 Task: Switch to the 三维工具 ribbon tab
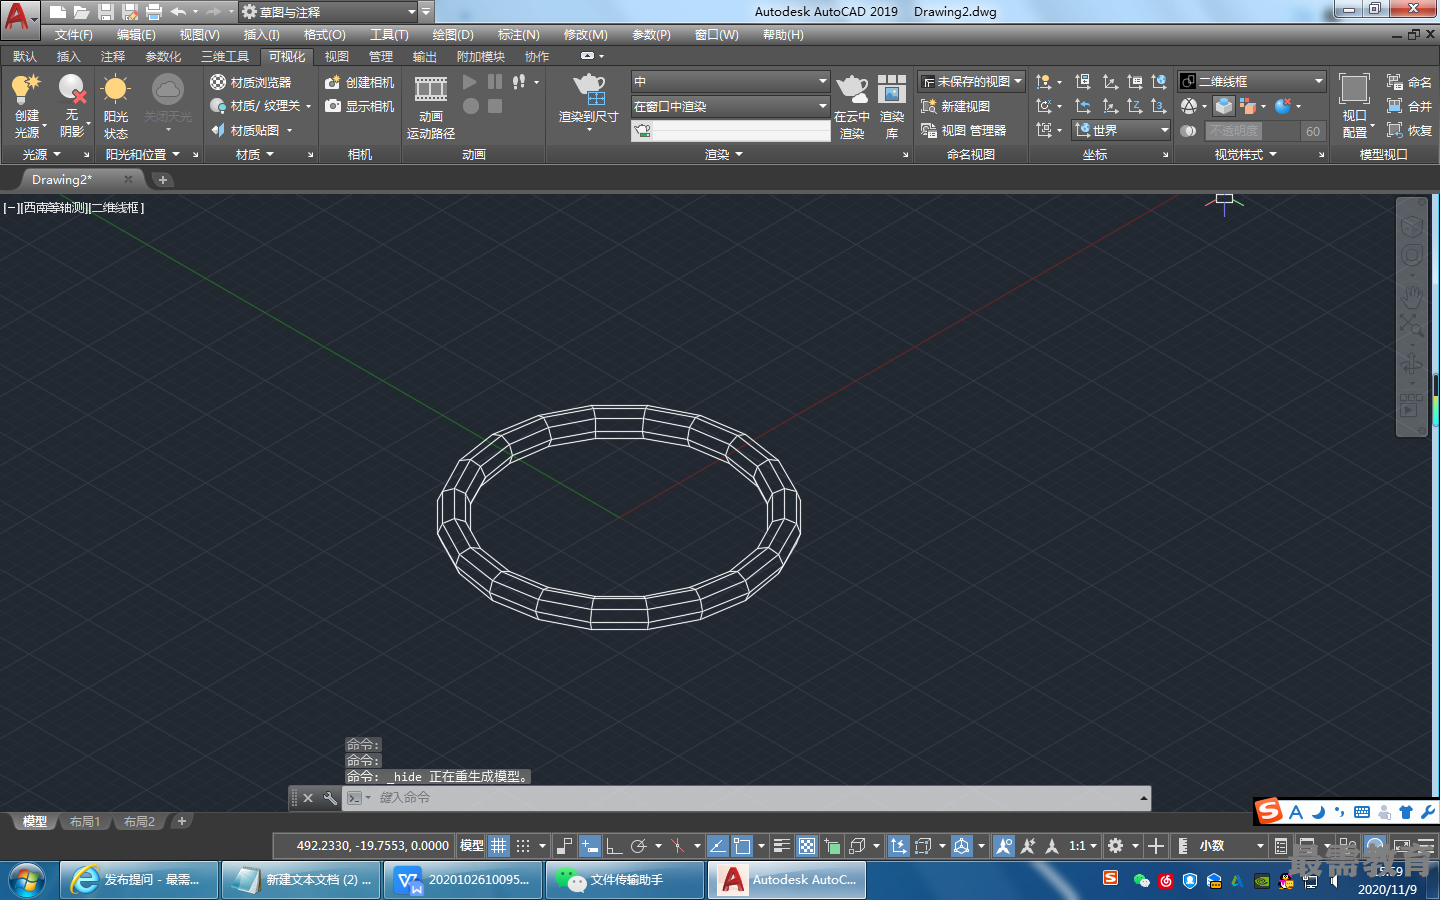[x=225, y=57]
